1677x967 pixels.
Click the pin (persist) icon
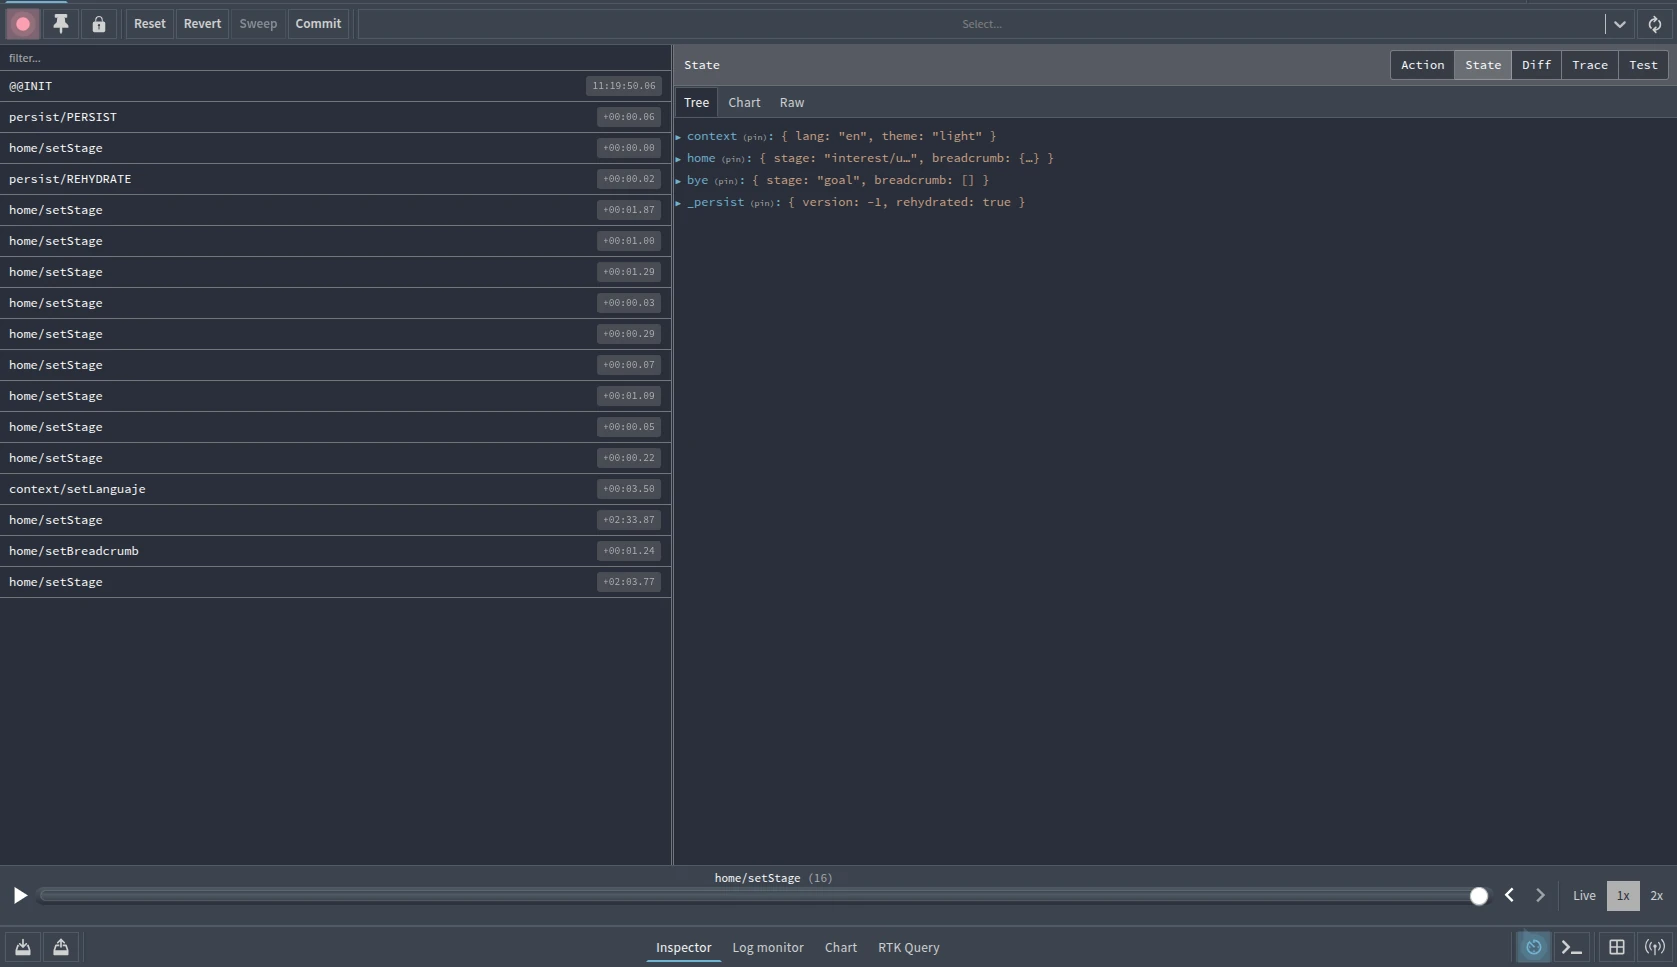(61, 24)
